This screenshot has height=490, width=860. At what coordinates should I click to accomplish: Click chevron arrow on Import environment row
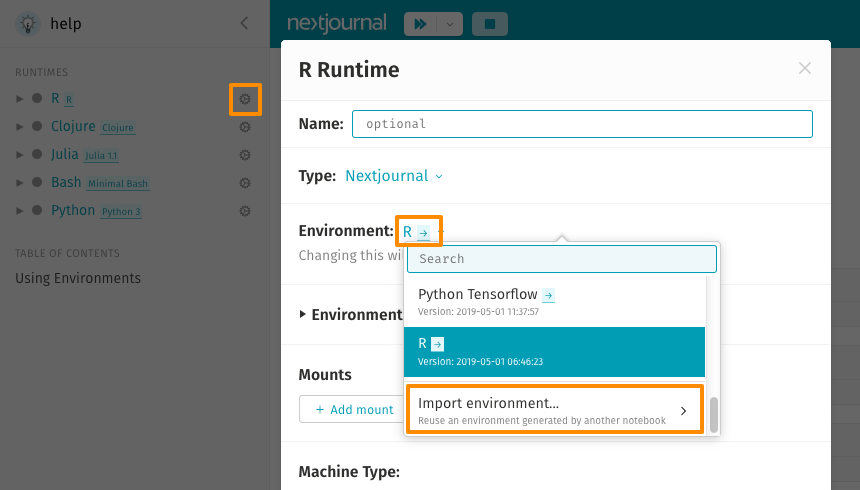point(683,411)
